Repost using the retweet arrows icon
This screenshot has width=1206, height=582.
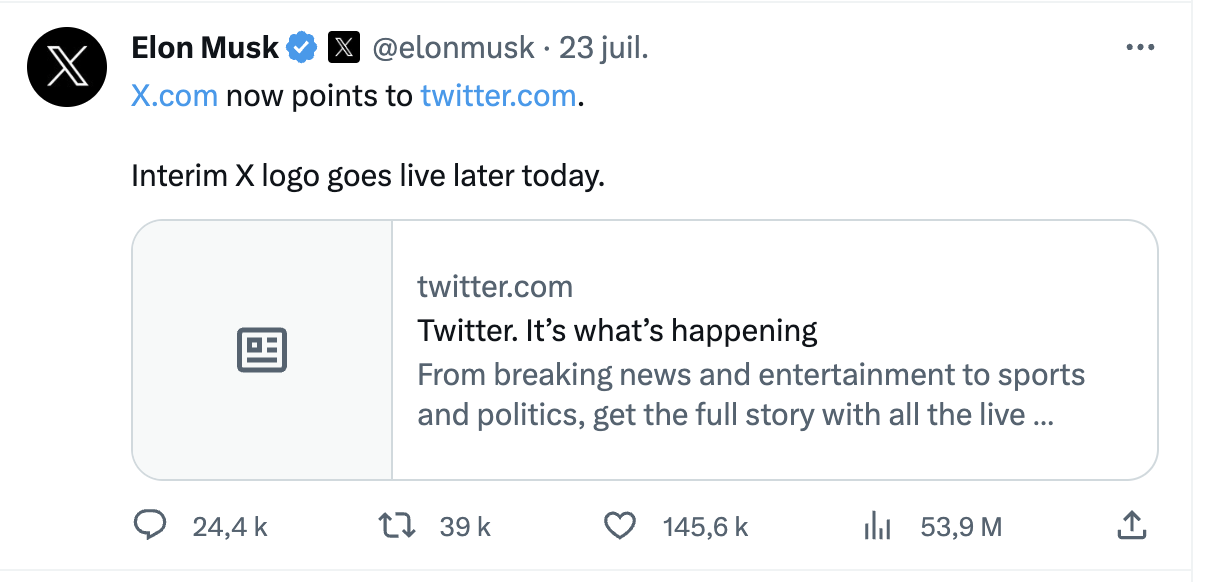point(400,525)
